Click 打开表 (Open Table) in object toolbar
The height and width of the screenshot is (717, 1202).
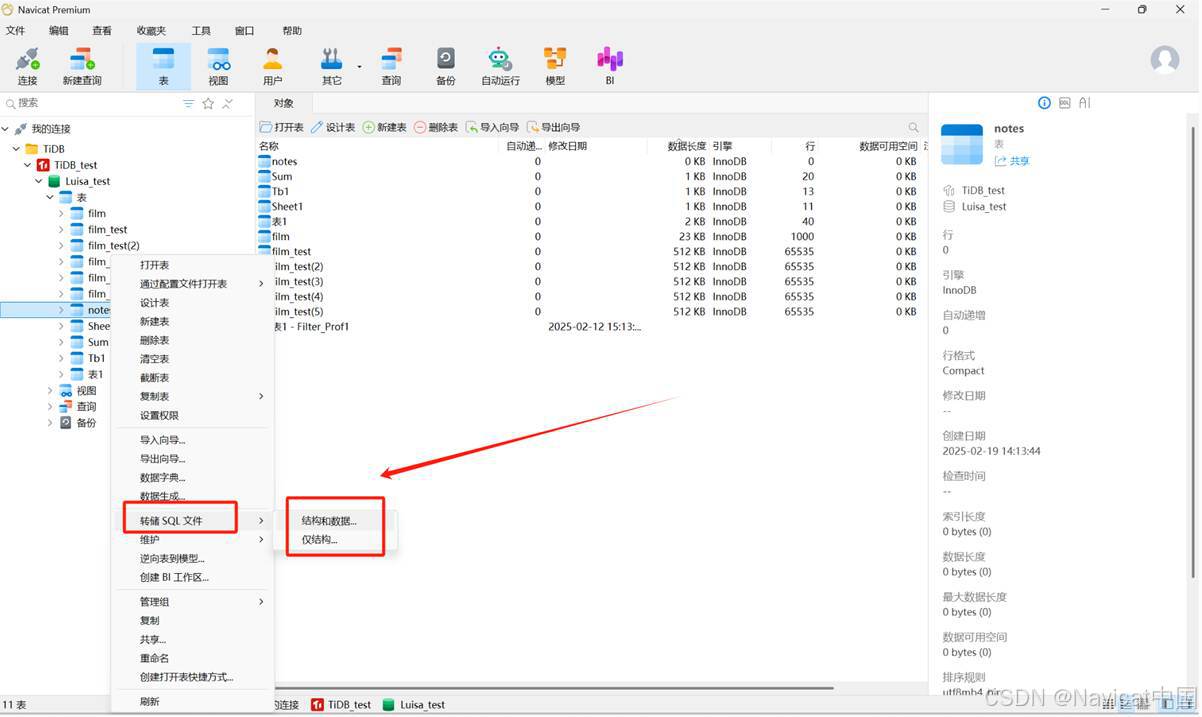coord(282,127)
